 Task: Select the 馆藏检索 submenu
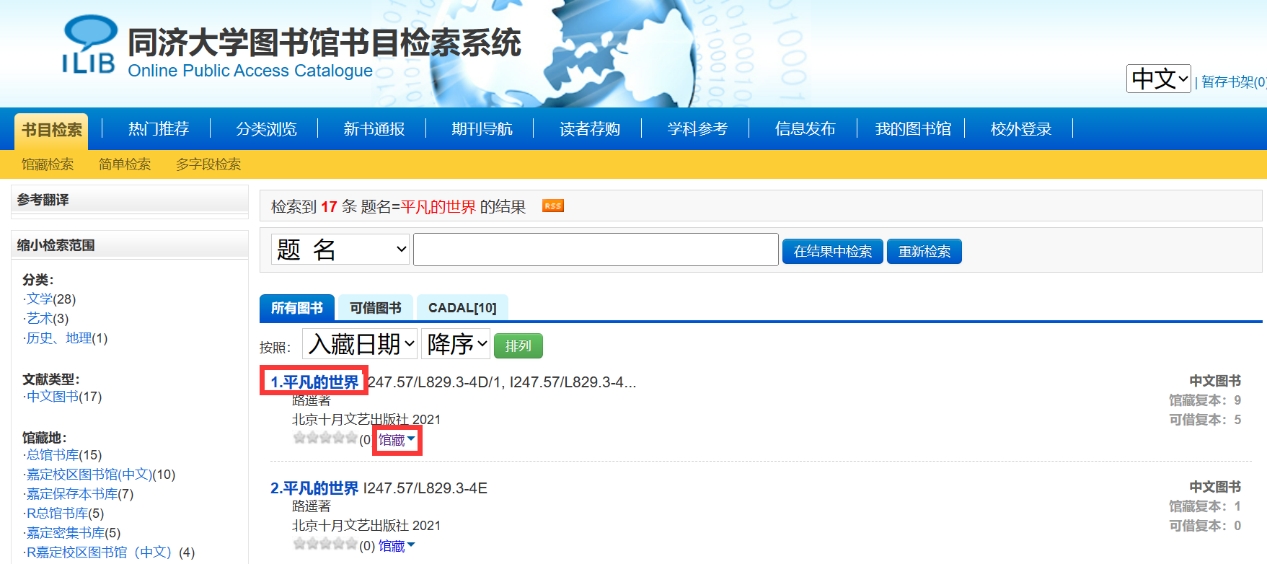[48, 164]
